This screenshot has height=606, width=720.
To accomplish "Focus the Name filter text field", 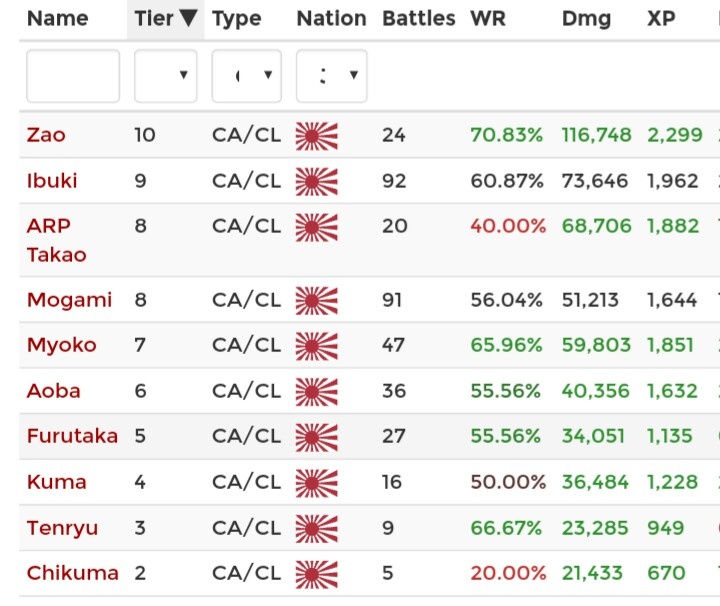I will coord(73,76).
